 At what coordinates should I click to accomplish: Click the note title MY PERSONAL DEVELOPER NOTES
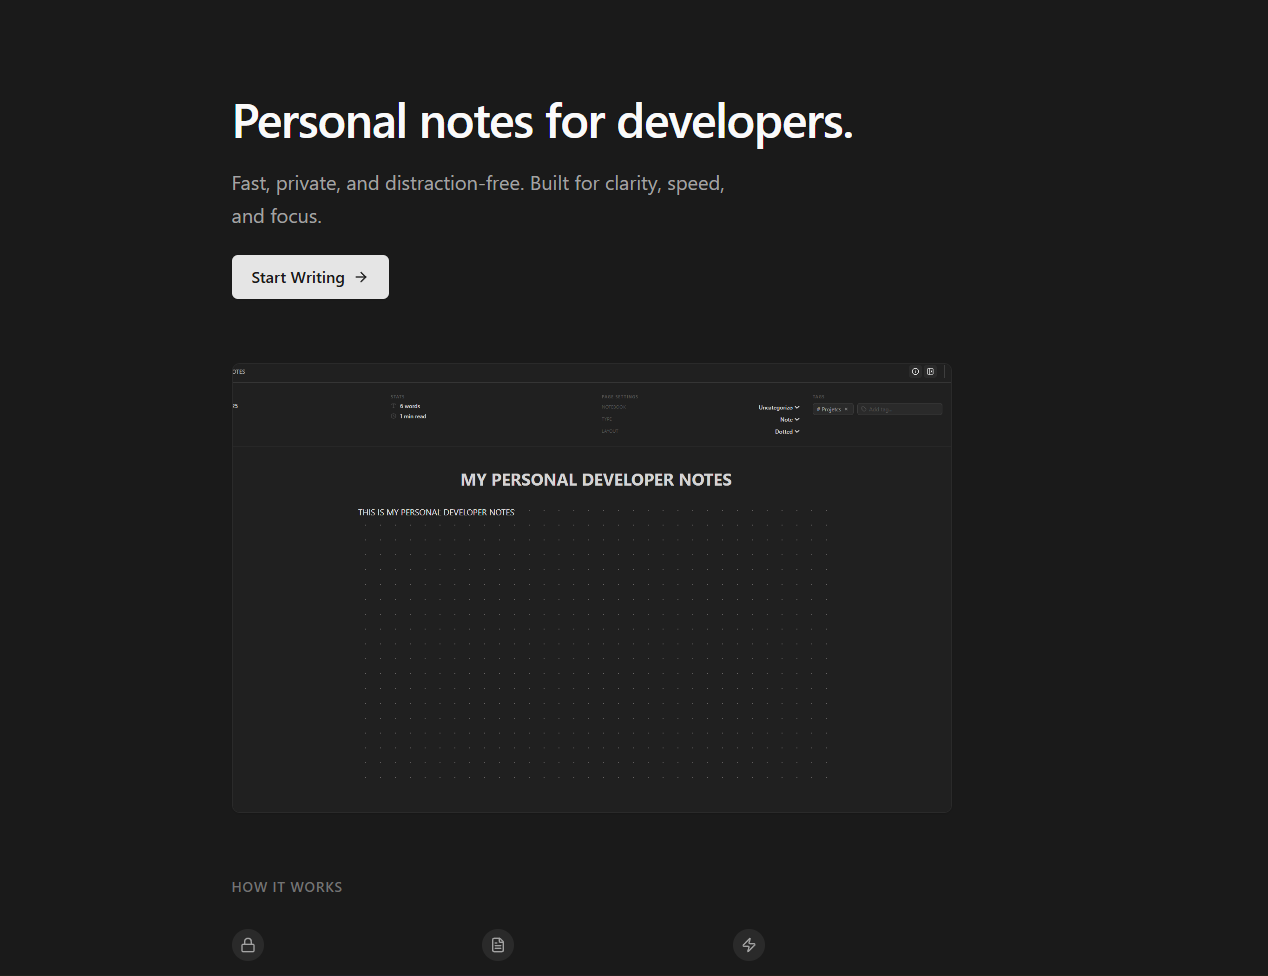pyautogui.click(x=596, y=480)
